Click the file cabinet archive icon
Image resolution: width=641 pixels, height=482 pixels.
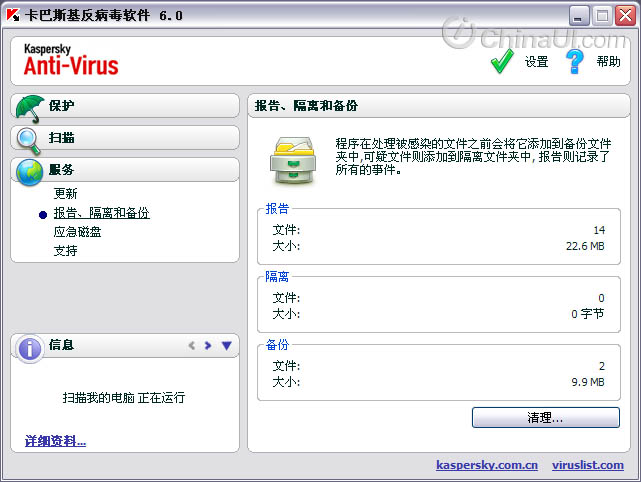[x=293, y=161]
